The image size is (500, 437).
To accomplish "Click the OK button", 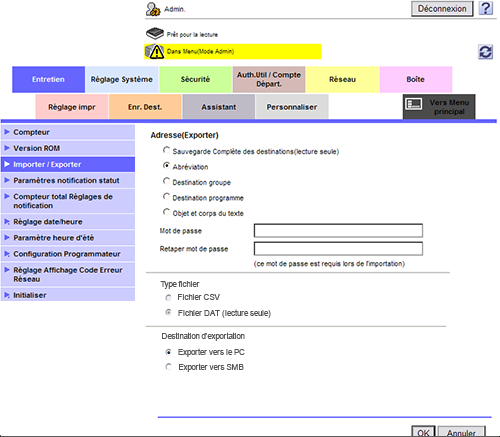I will (423, 432).
